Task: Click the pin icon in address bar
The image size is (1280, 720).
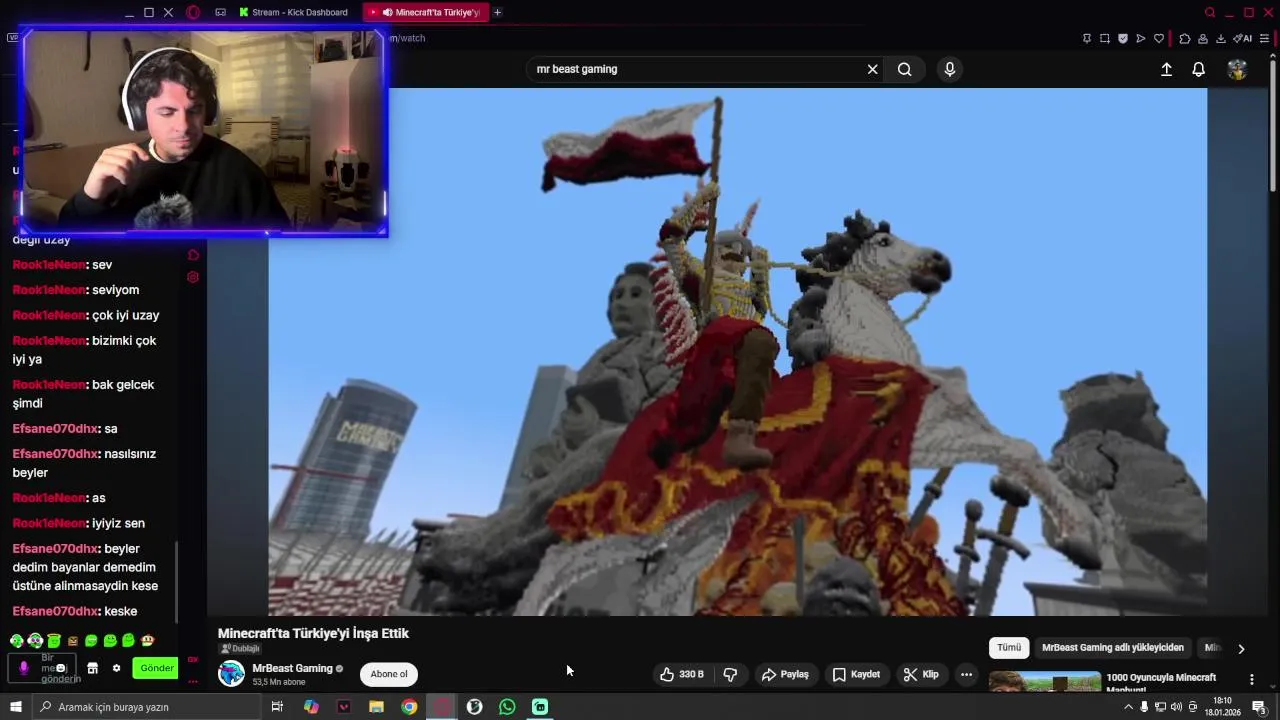Action: tap(1087, 38)
